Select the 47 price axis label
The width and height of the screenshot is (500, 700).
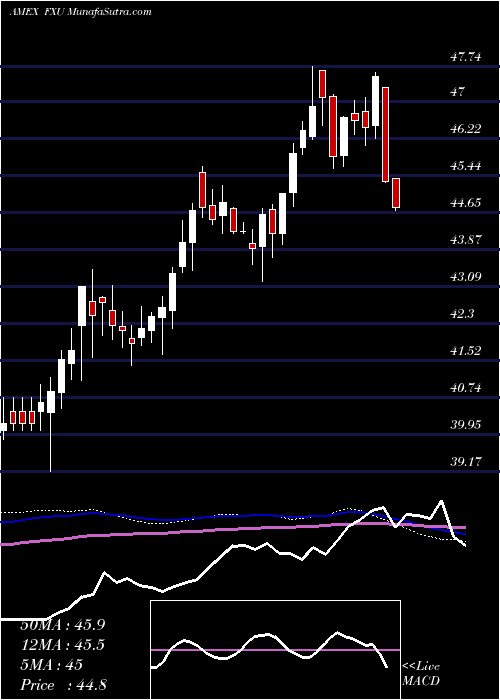point(458,92)
